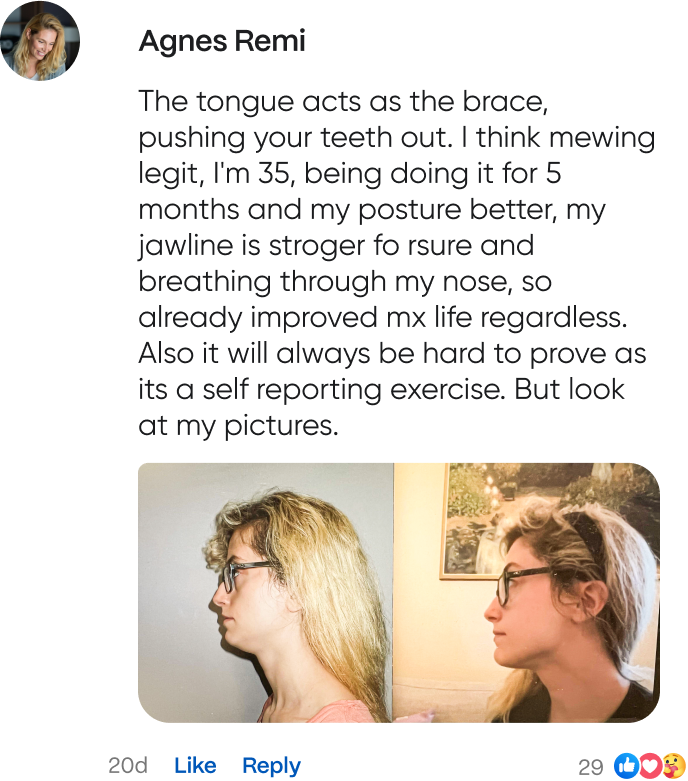The width and height of the screenshot is (688, 781).
Task: Click the "self reporting exercise" phrase
Action: 353,390
